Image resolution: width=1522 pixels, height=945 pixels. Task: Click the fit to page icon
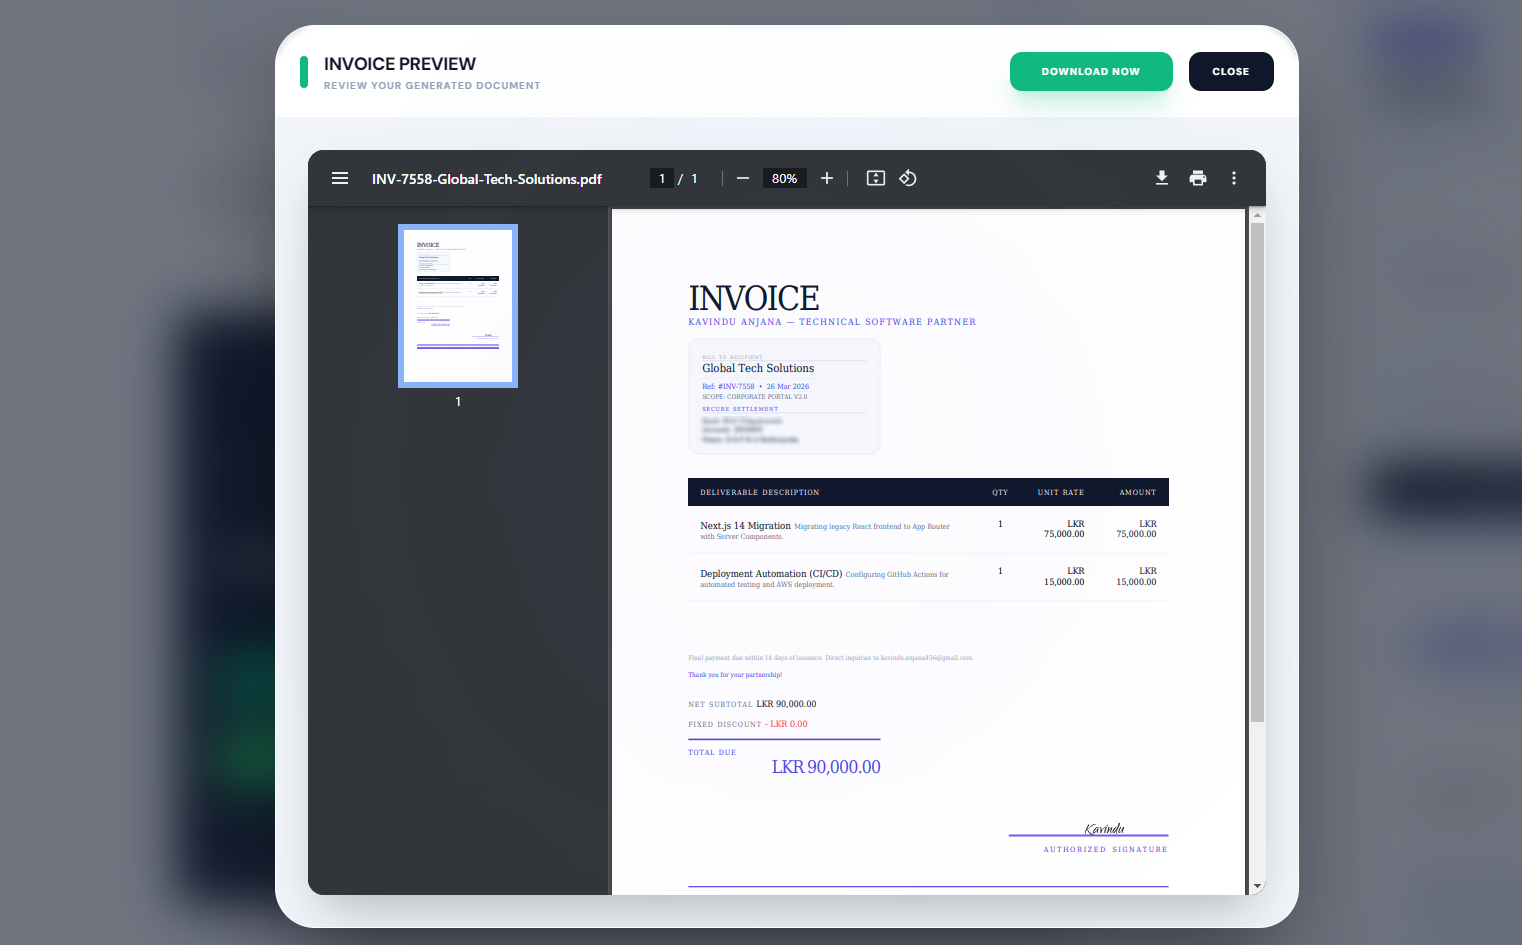[876, 178]
